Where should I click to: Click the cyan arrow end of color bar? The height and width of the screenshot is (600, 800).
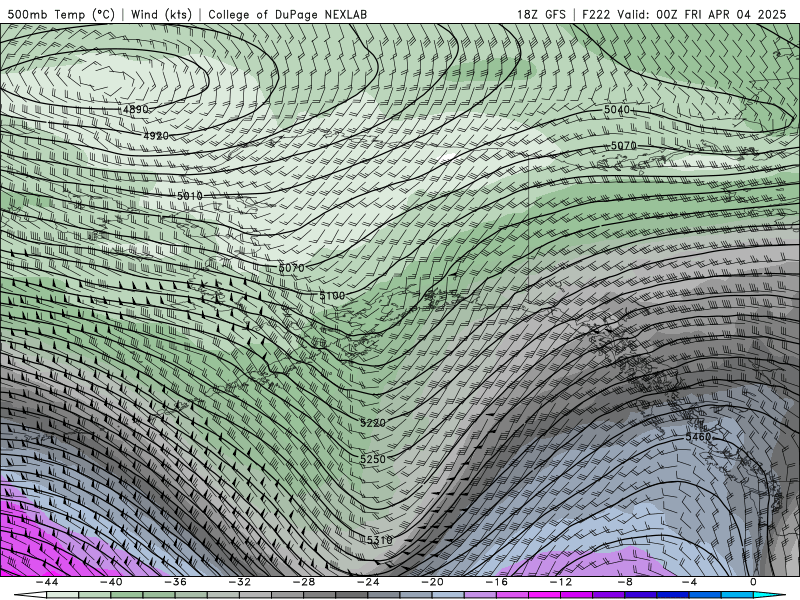coord(769,595)
